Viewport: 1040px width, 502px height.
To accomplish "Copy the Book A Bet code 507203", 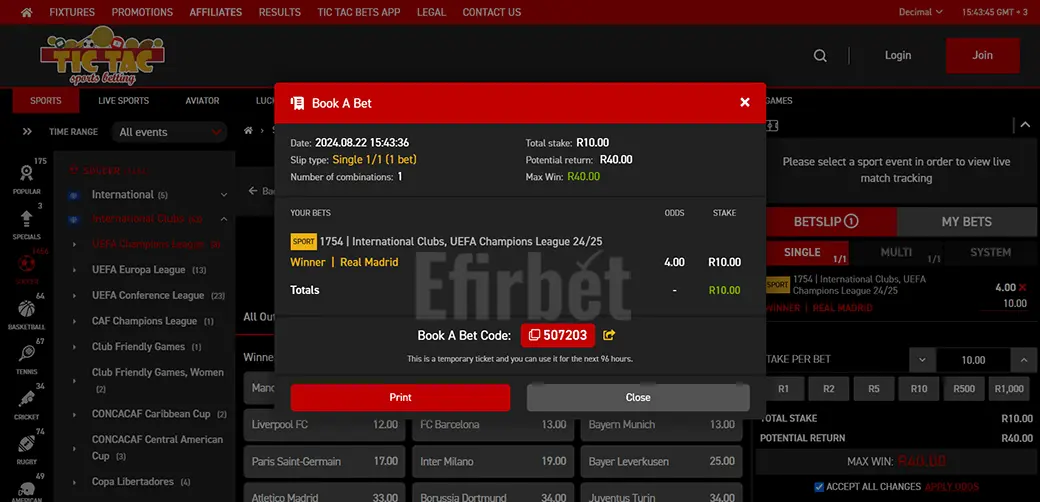I will click(558, 336).
